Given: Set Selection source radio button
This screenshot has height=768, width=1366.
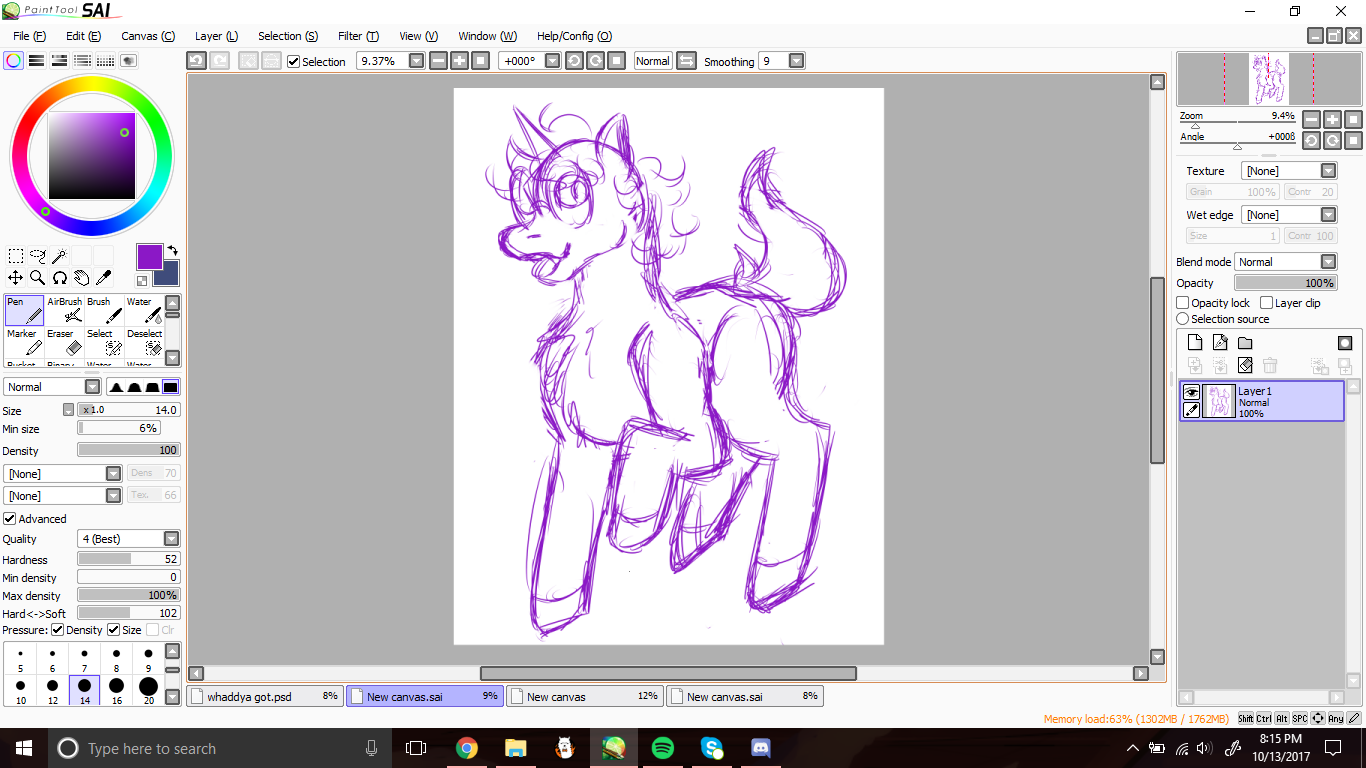Looking at the screenshot, I should coord(1183,319).
